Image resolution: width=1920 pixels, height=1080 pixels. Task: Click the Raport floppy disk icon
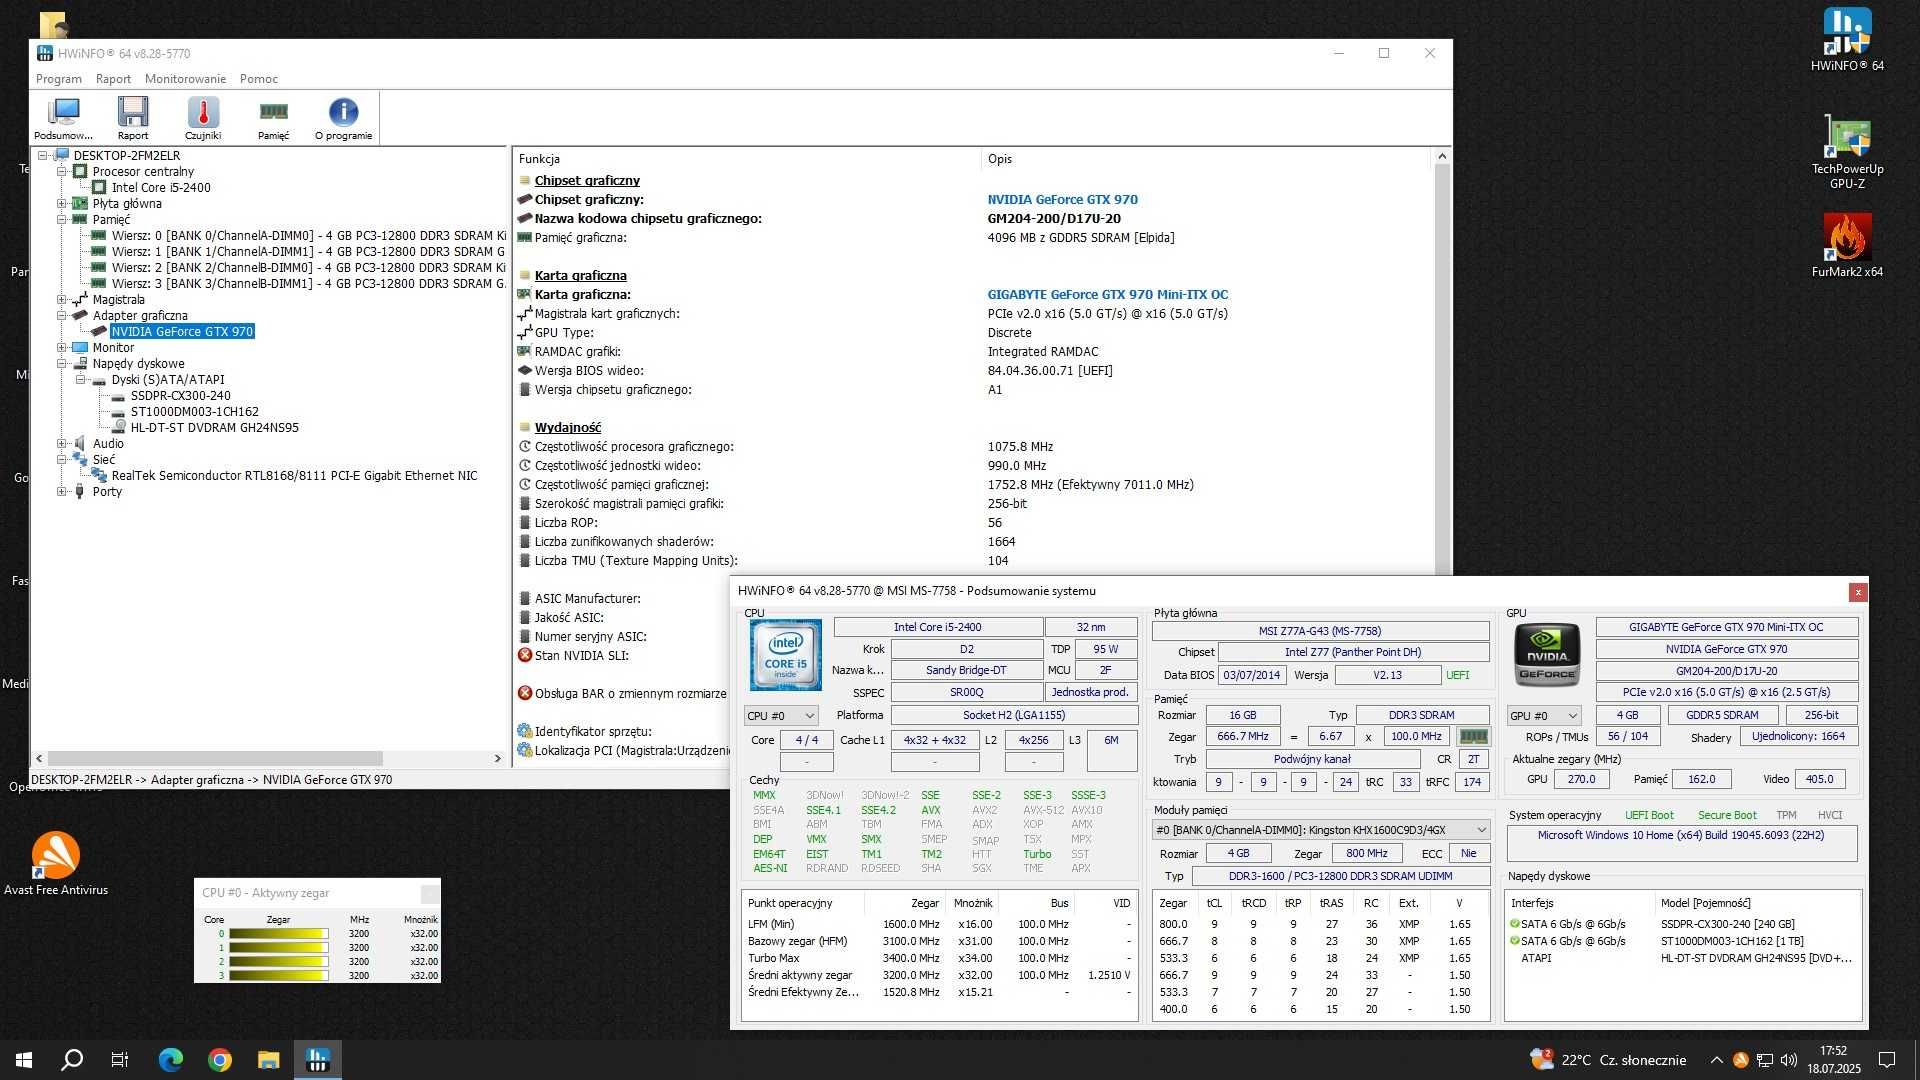click(133, 118)
